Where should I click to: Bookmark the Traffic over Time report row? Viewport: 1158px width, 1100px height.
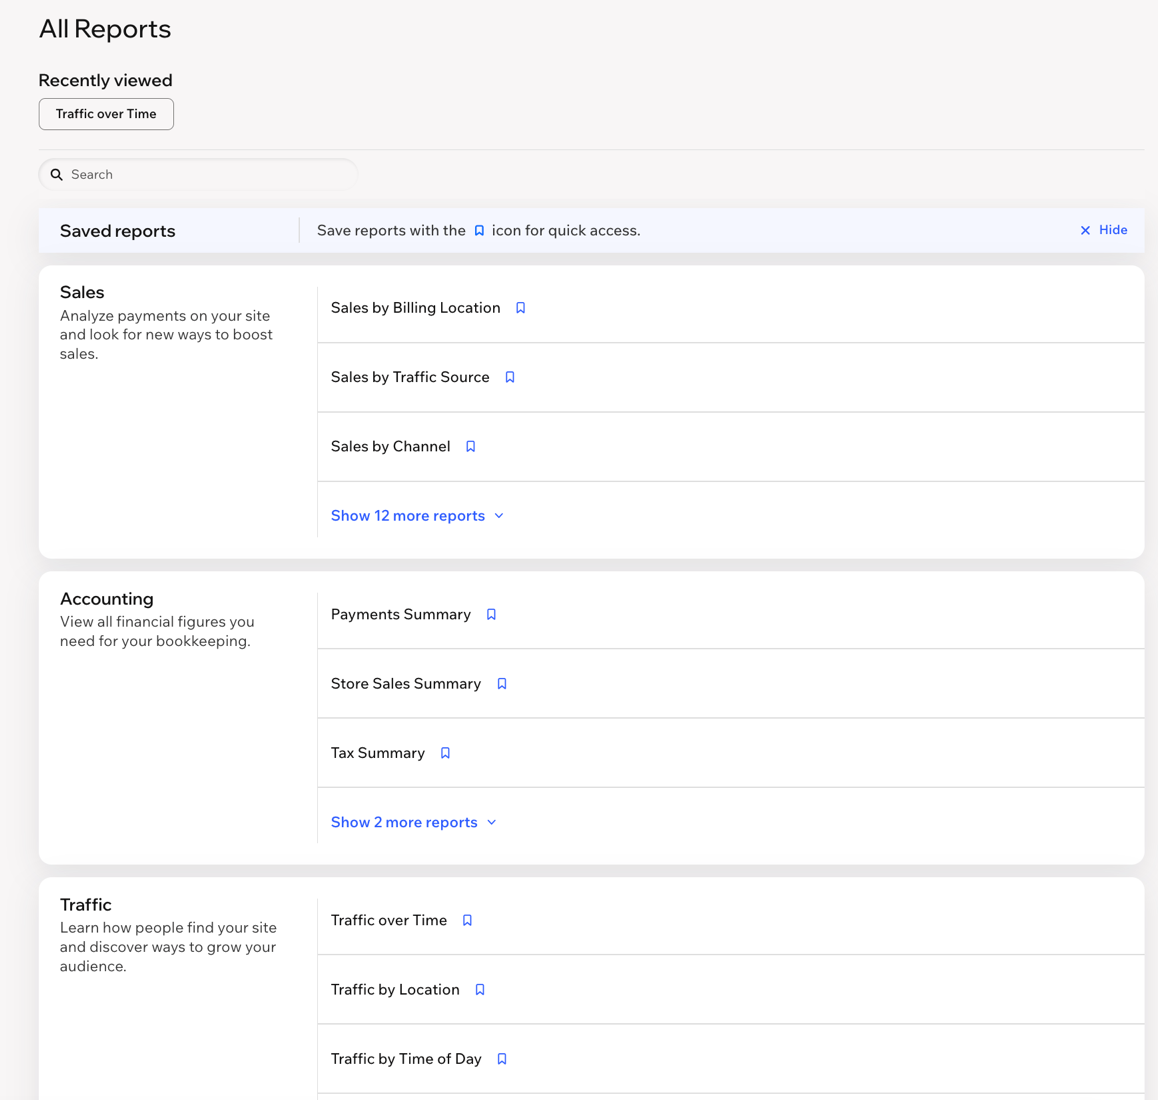click(x=467, y=920)
